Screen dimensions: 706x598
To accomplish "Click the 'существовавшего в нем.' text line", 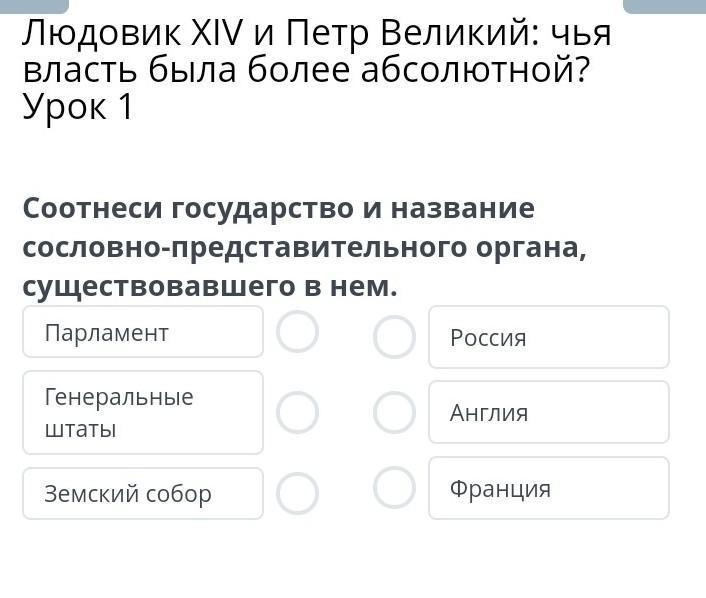I will [x=210, y=286].
